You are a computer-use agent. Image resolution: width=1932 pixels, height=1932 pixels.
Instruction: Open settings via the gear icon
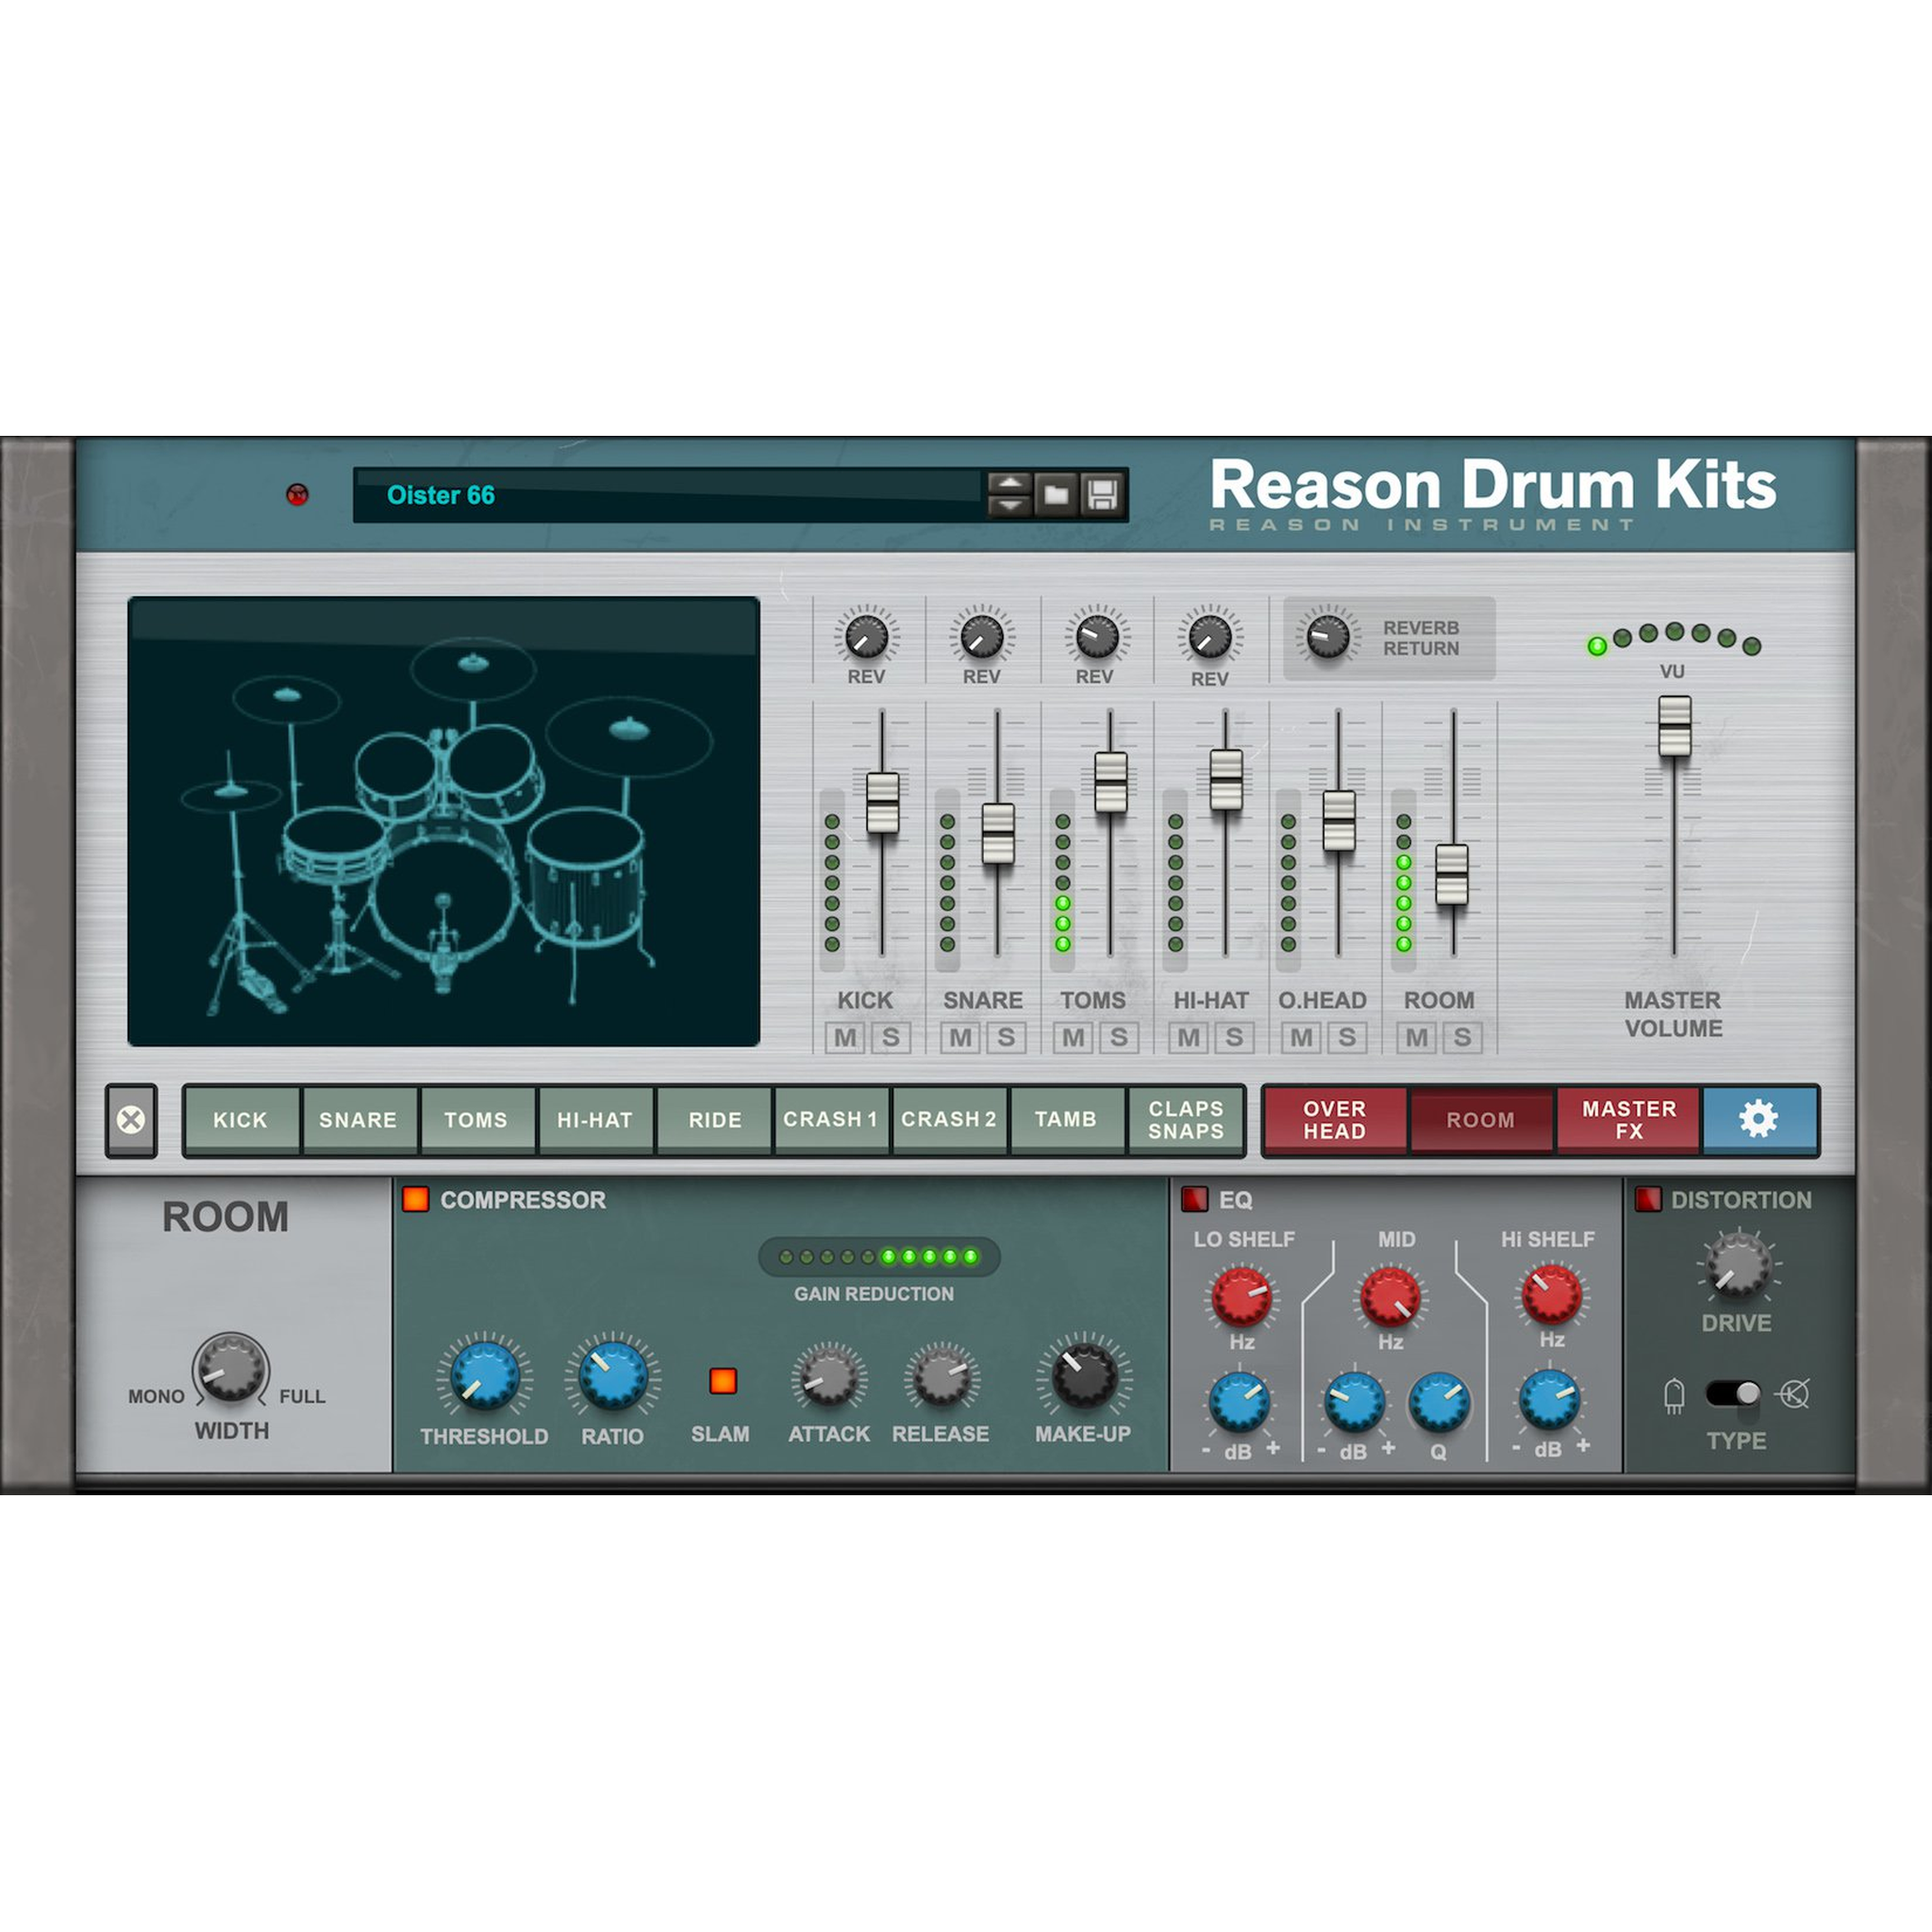coord(1757,1119)
